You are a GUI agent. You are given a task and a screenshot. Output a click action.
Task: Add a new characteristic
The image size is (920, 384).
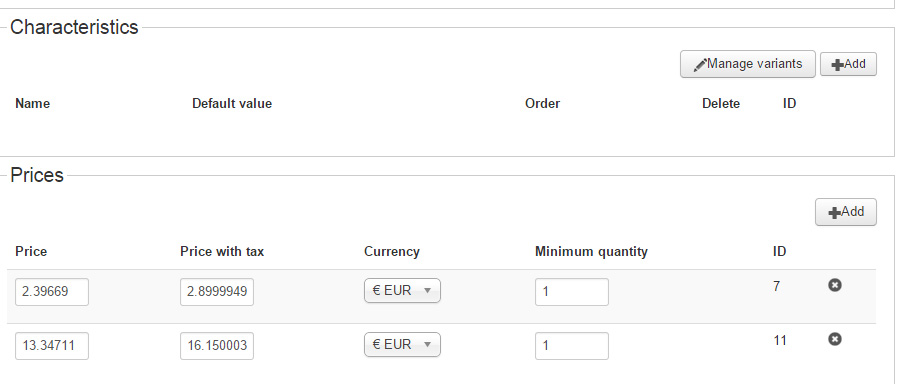click(848, 64)
